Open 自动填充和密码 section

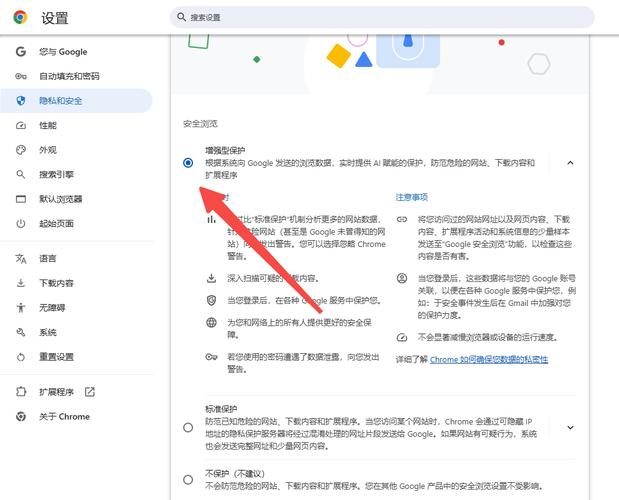coord(76,76)
